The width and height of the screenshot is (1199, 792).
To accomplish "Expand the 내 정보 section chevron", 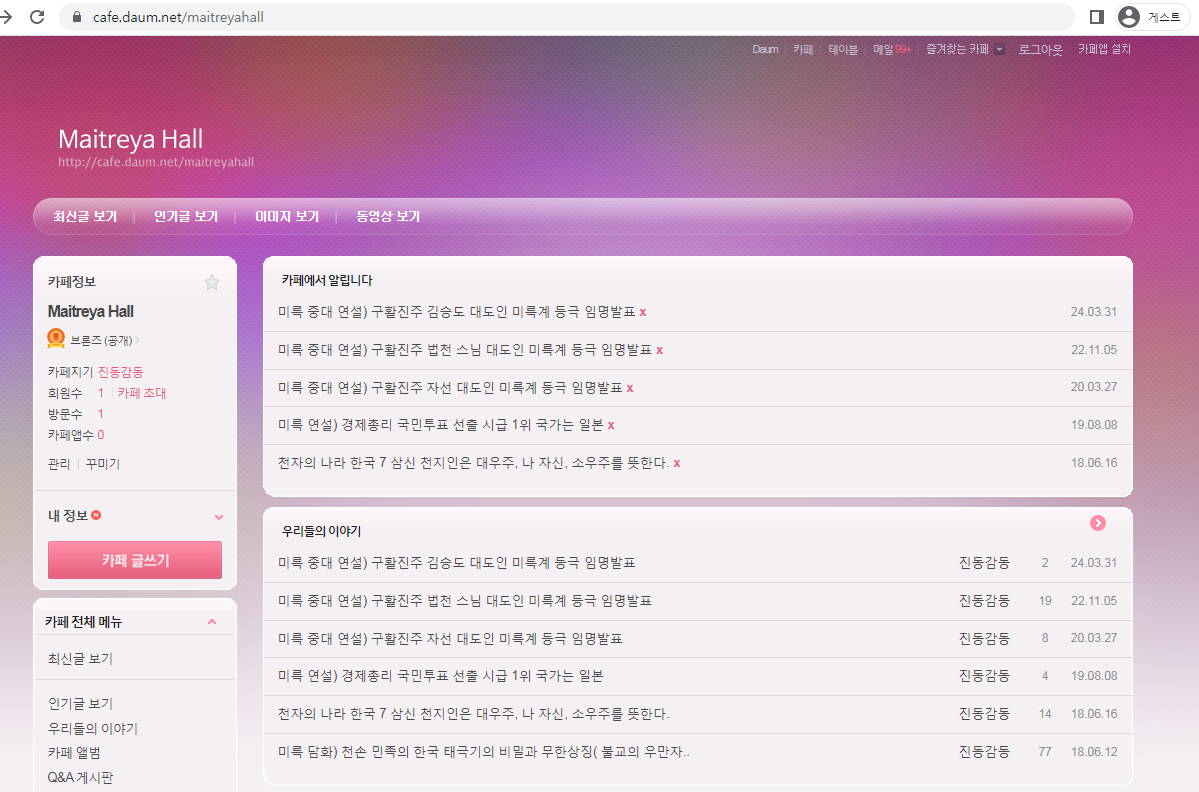I will (219, 517).
